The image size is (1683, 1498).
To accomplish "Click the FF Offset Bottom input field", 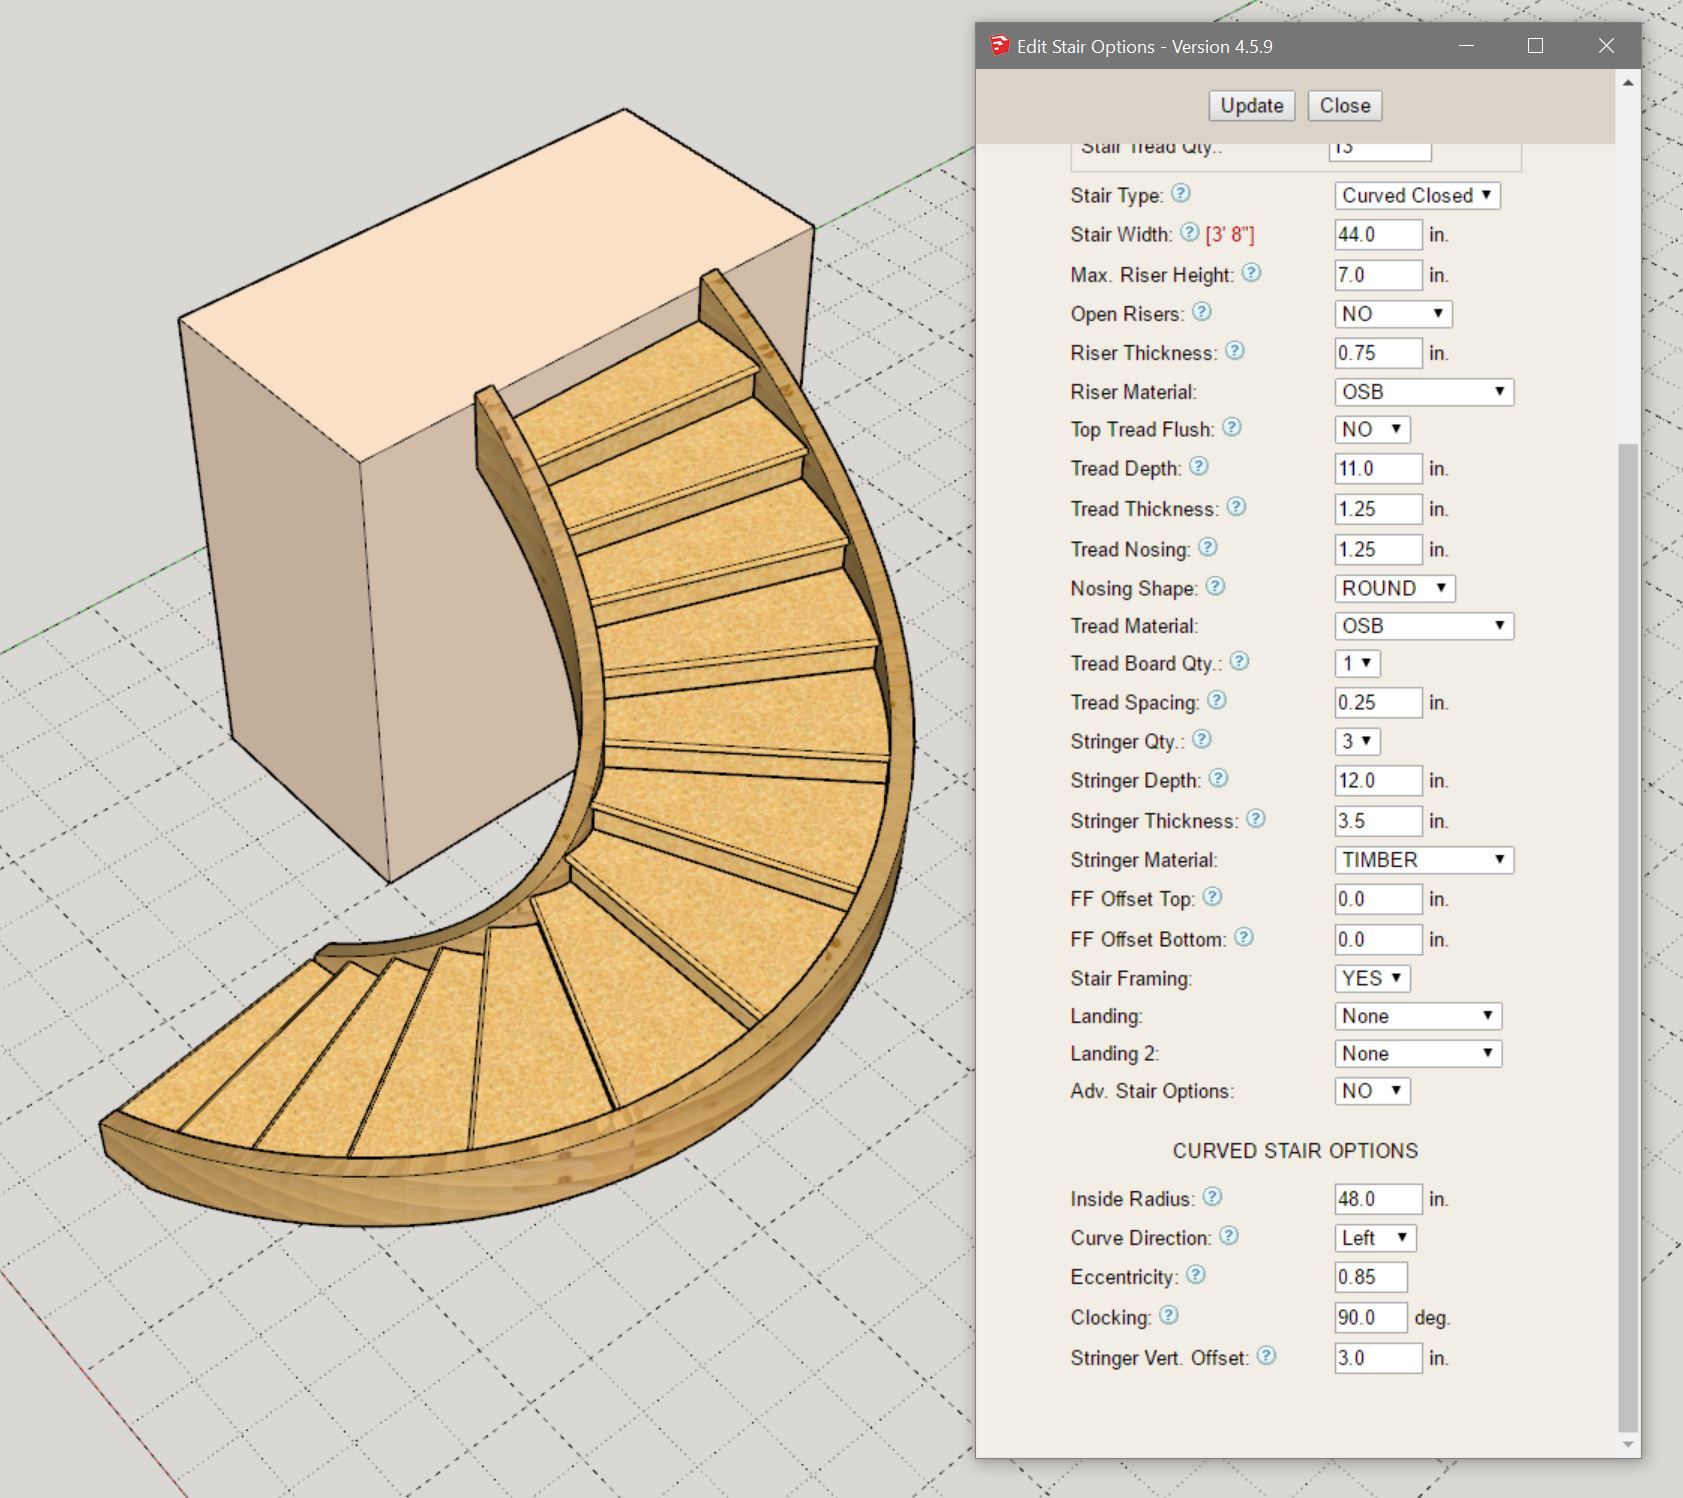I will 1378,939.
